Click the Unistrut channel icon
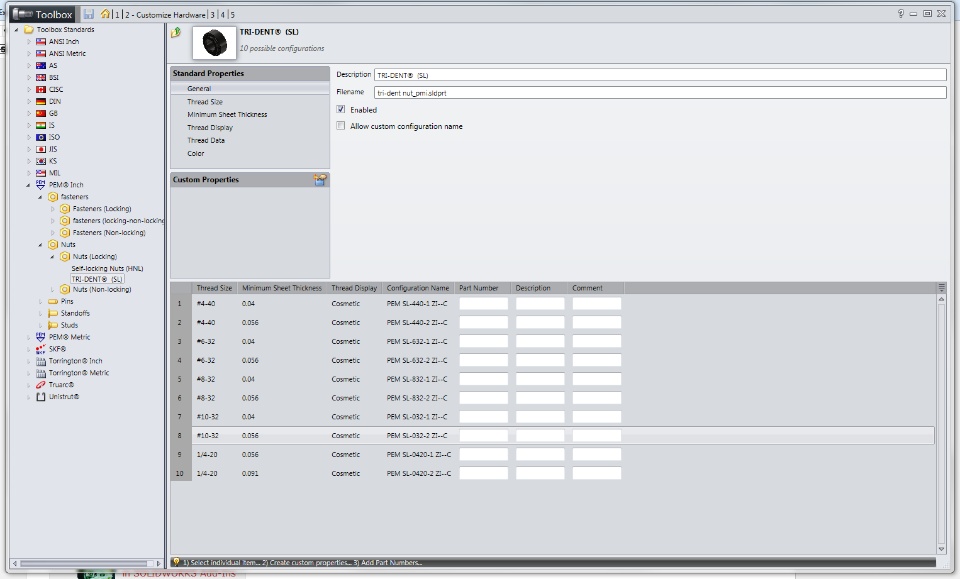Viewport: 960px width, 579px height. coord(41,397)
